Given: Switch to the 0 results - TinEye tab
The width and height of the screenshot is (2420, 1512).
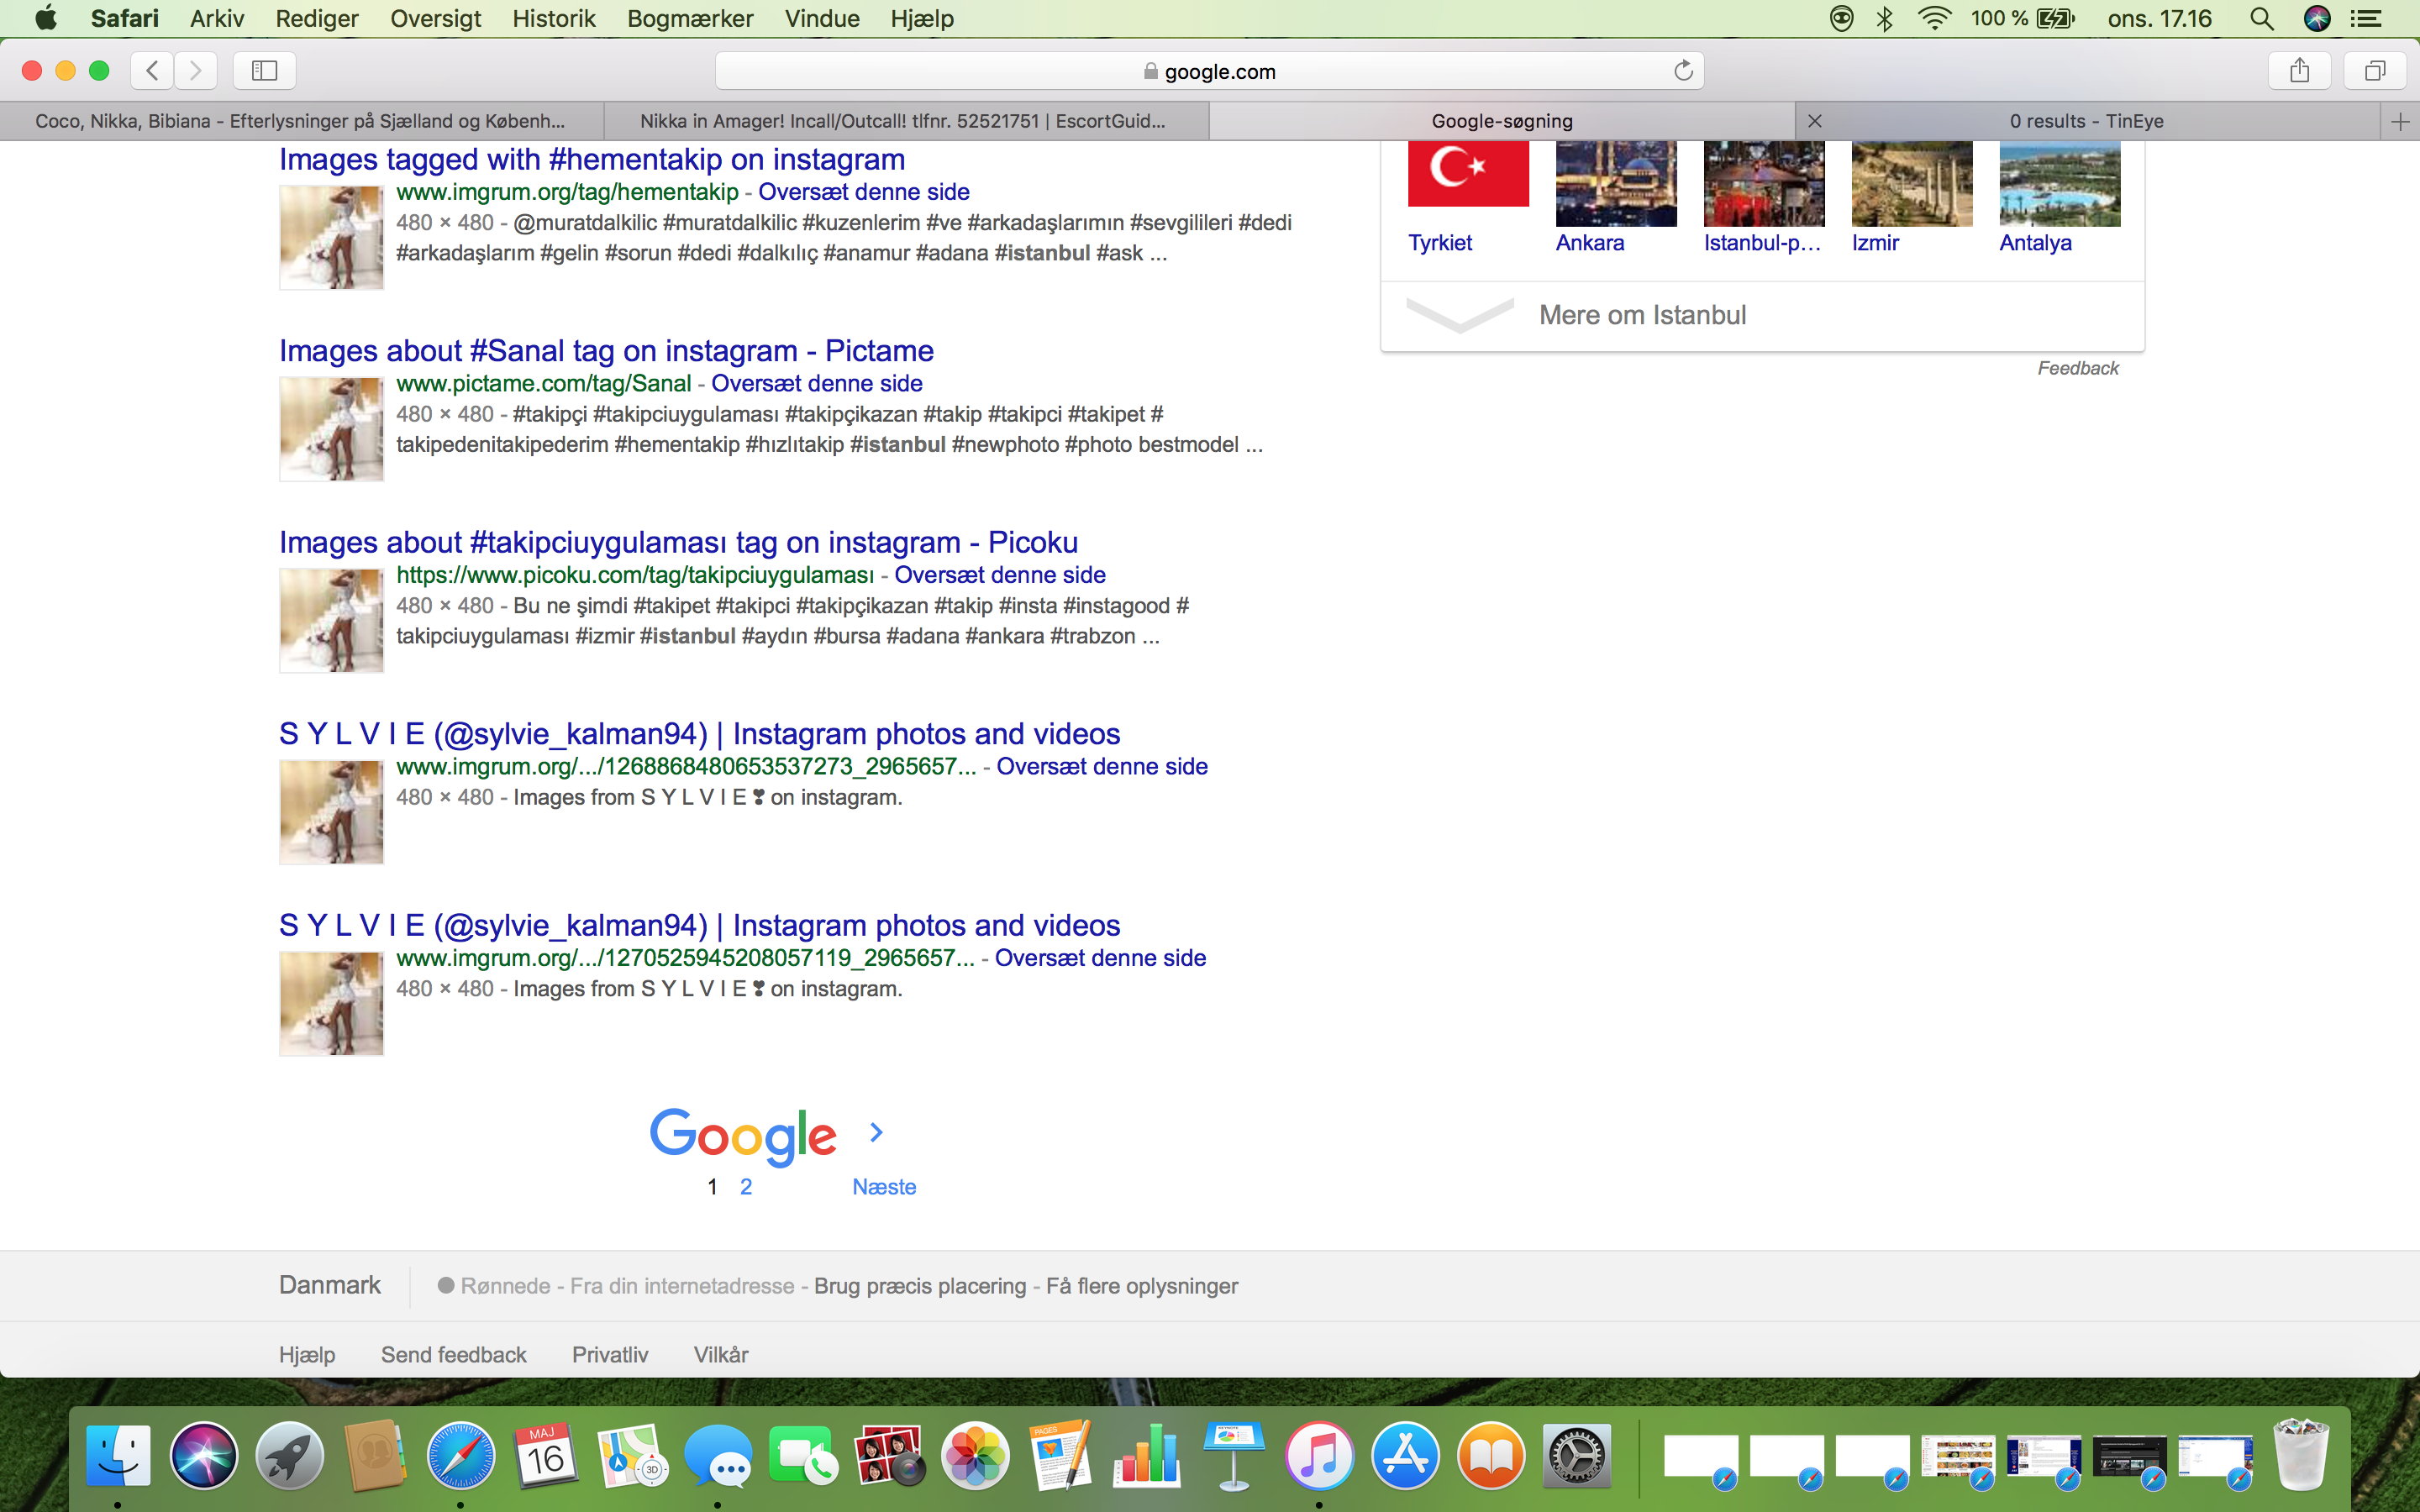Looking at the screenshot, I should tap(2087, 121).
